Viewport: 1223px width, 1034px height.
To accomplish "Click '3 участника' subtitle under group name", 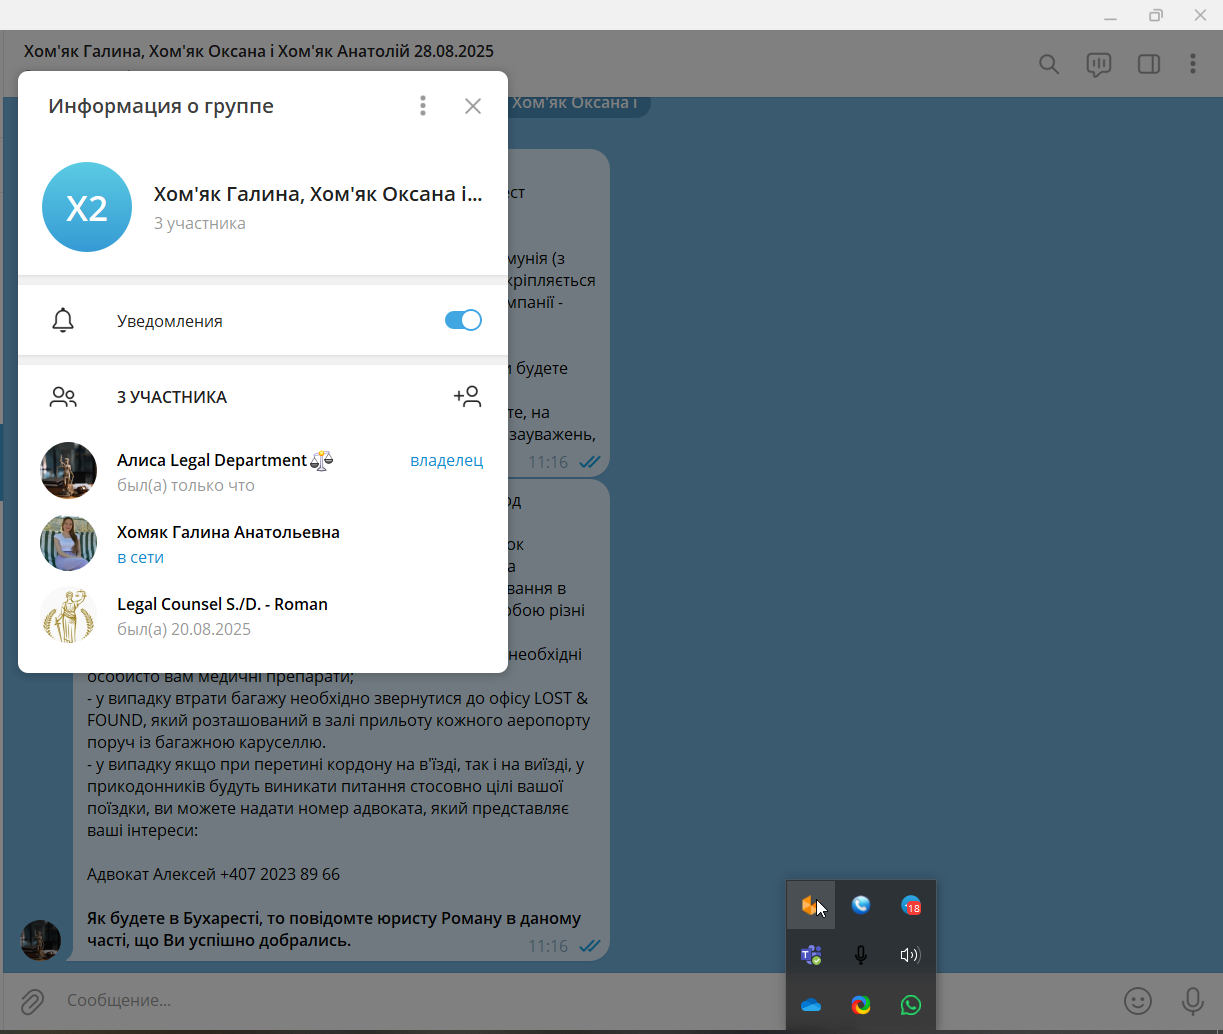I will pyautogui.click(x=199, y=224).
